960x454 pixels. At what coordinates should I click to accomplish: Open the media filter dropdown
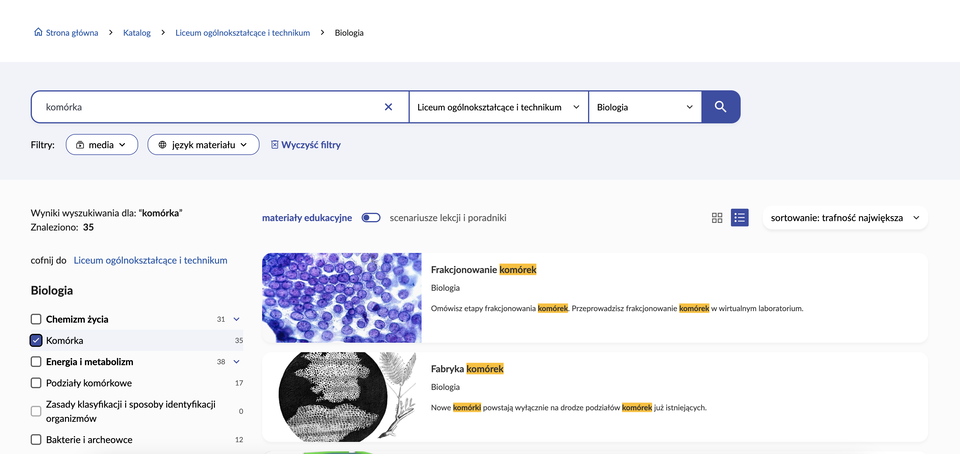[102, 145]
